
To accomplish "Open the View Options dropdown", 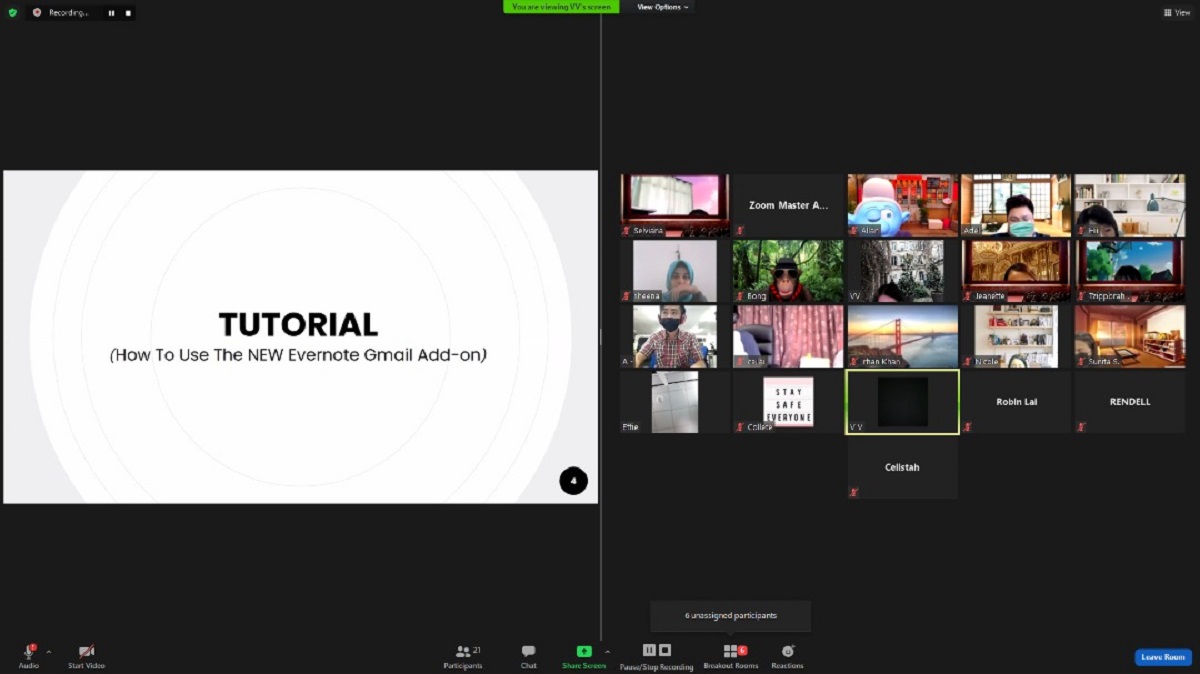I will pos(662,7).
